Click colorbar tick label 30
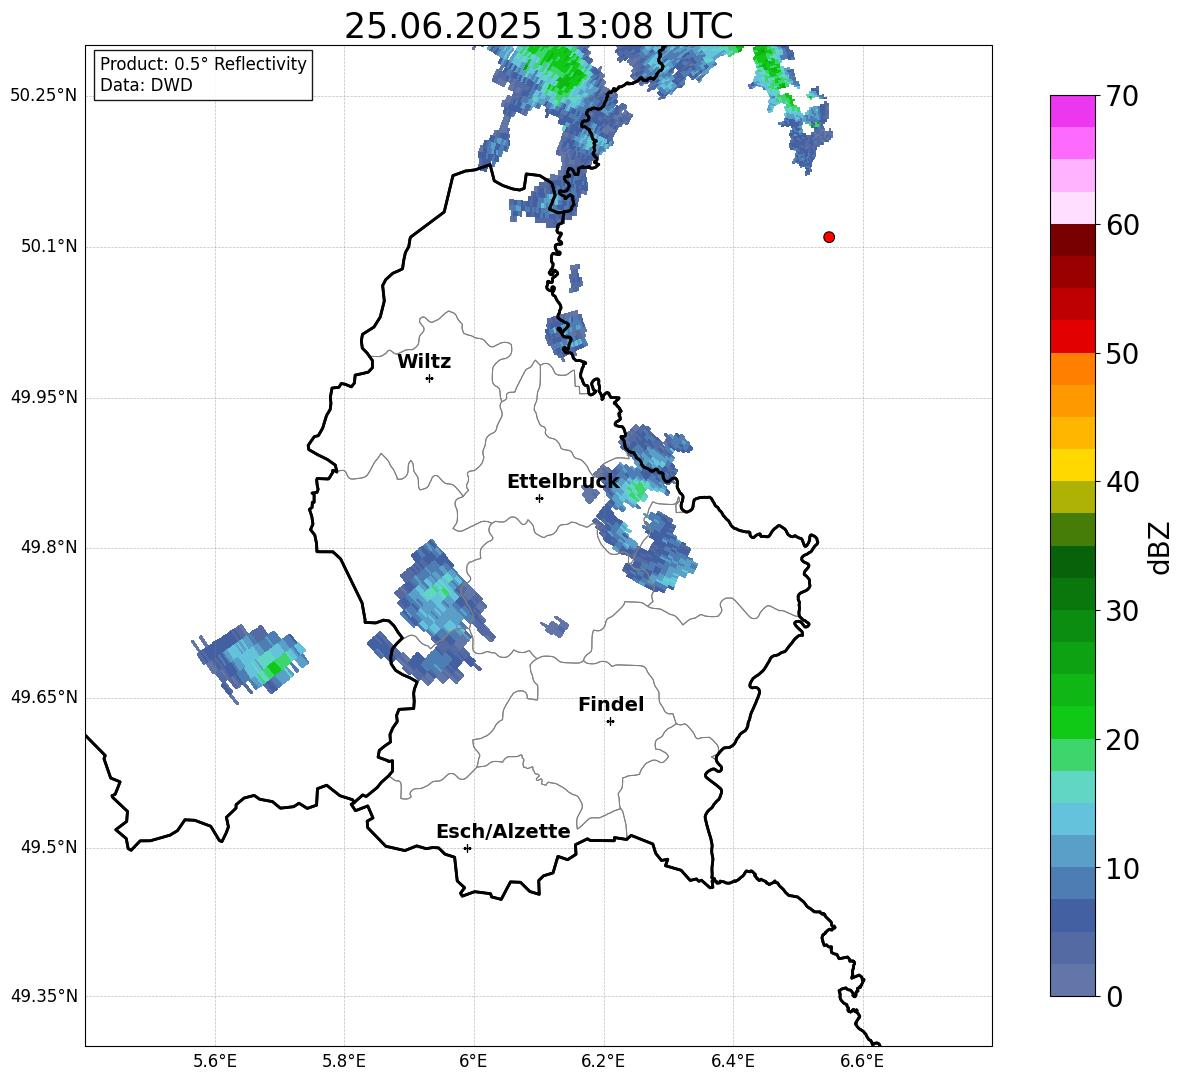This screenshot has width=1184, height=1081. (1122, 611)
